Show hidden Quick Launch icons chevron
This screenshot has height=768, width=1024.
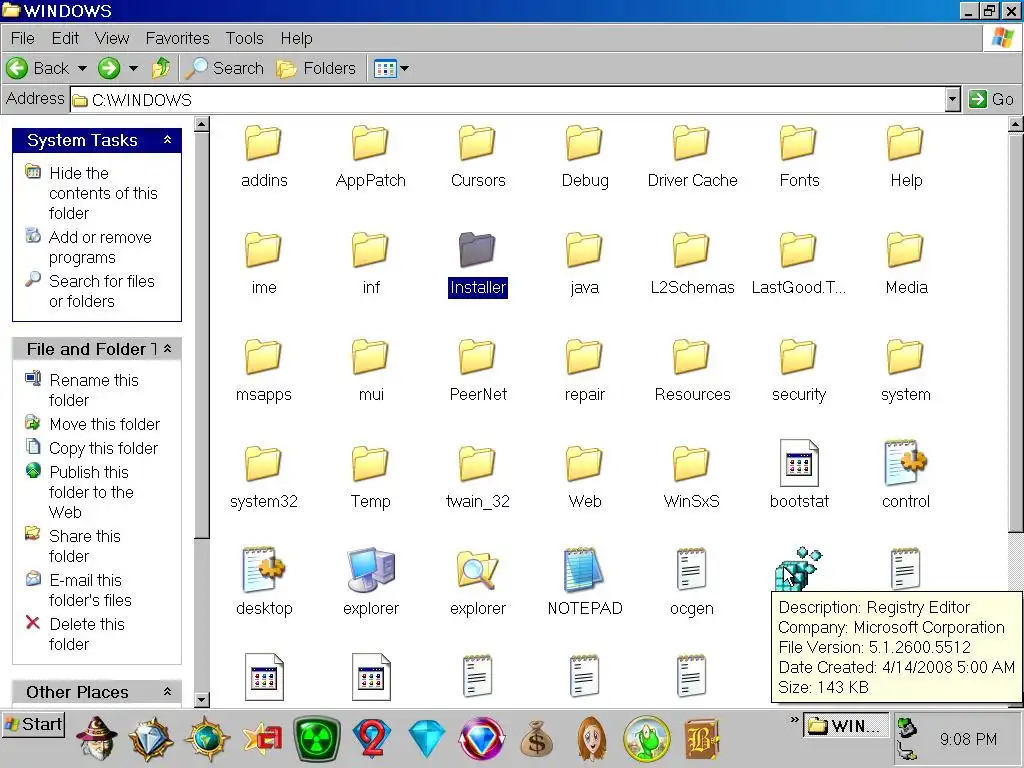[x=794, y=720]
